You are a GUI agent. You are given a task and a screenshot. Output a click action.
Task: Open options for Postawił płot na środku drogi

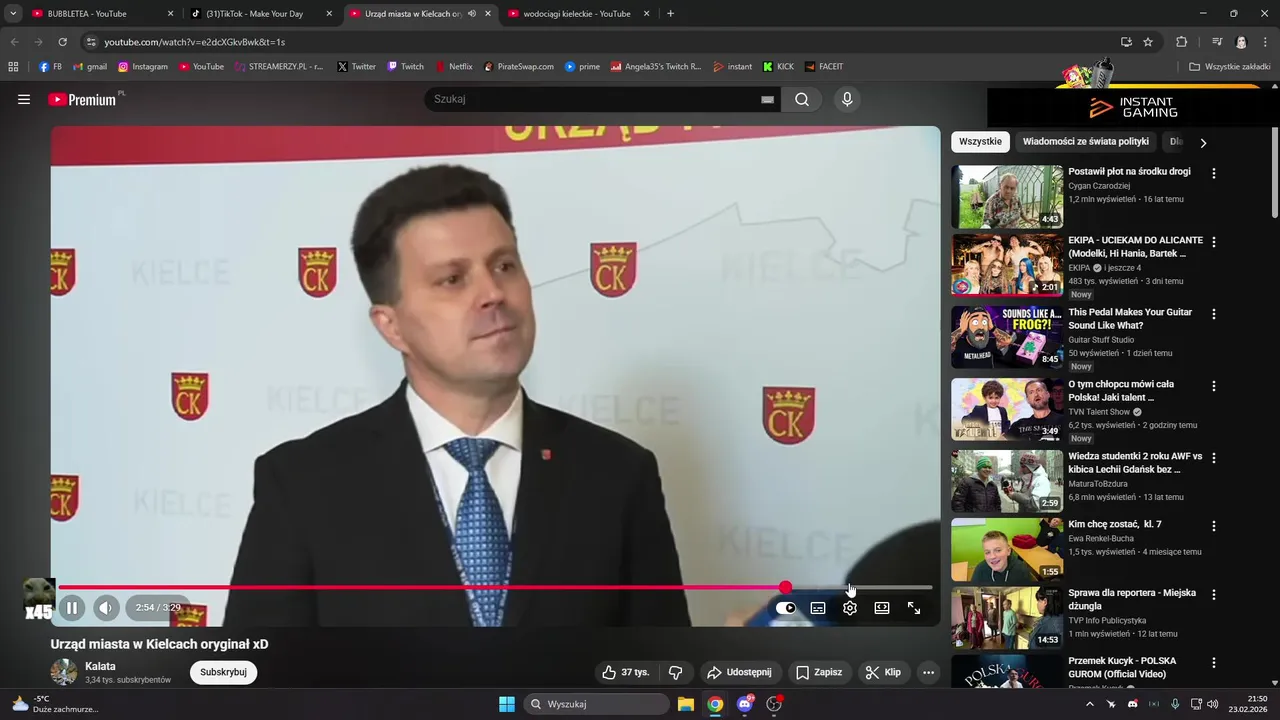pyautogui.click(x=1214, y=173)
